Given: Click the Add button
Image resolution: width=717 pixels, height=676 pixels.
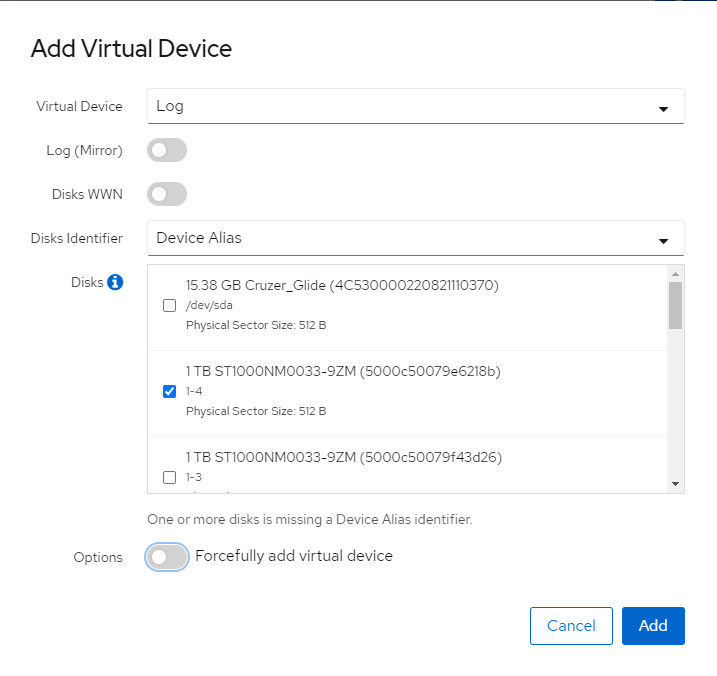Looking at the screenshot, I should [x=653, y=625].
